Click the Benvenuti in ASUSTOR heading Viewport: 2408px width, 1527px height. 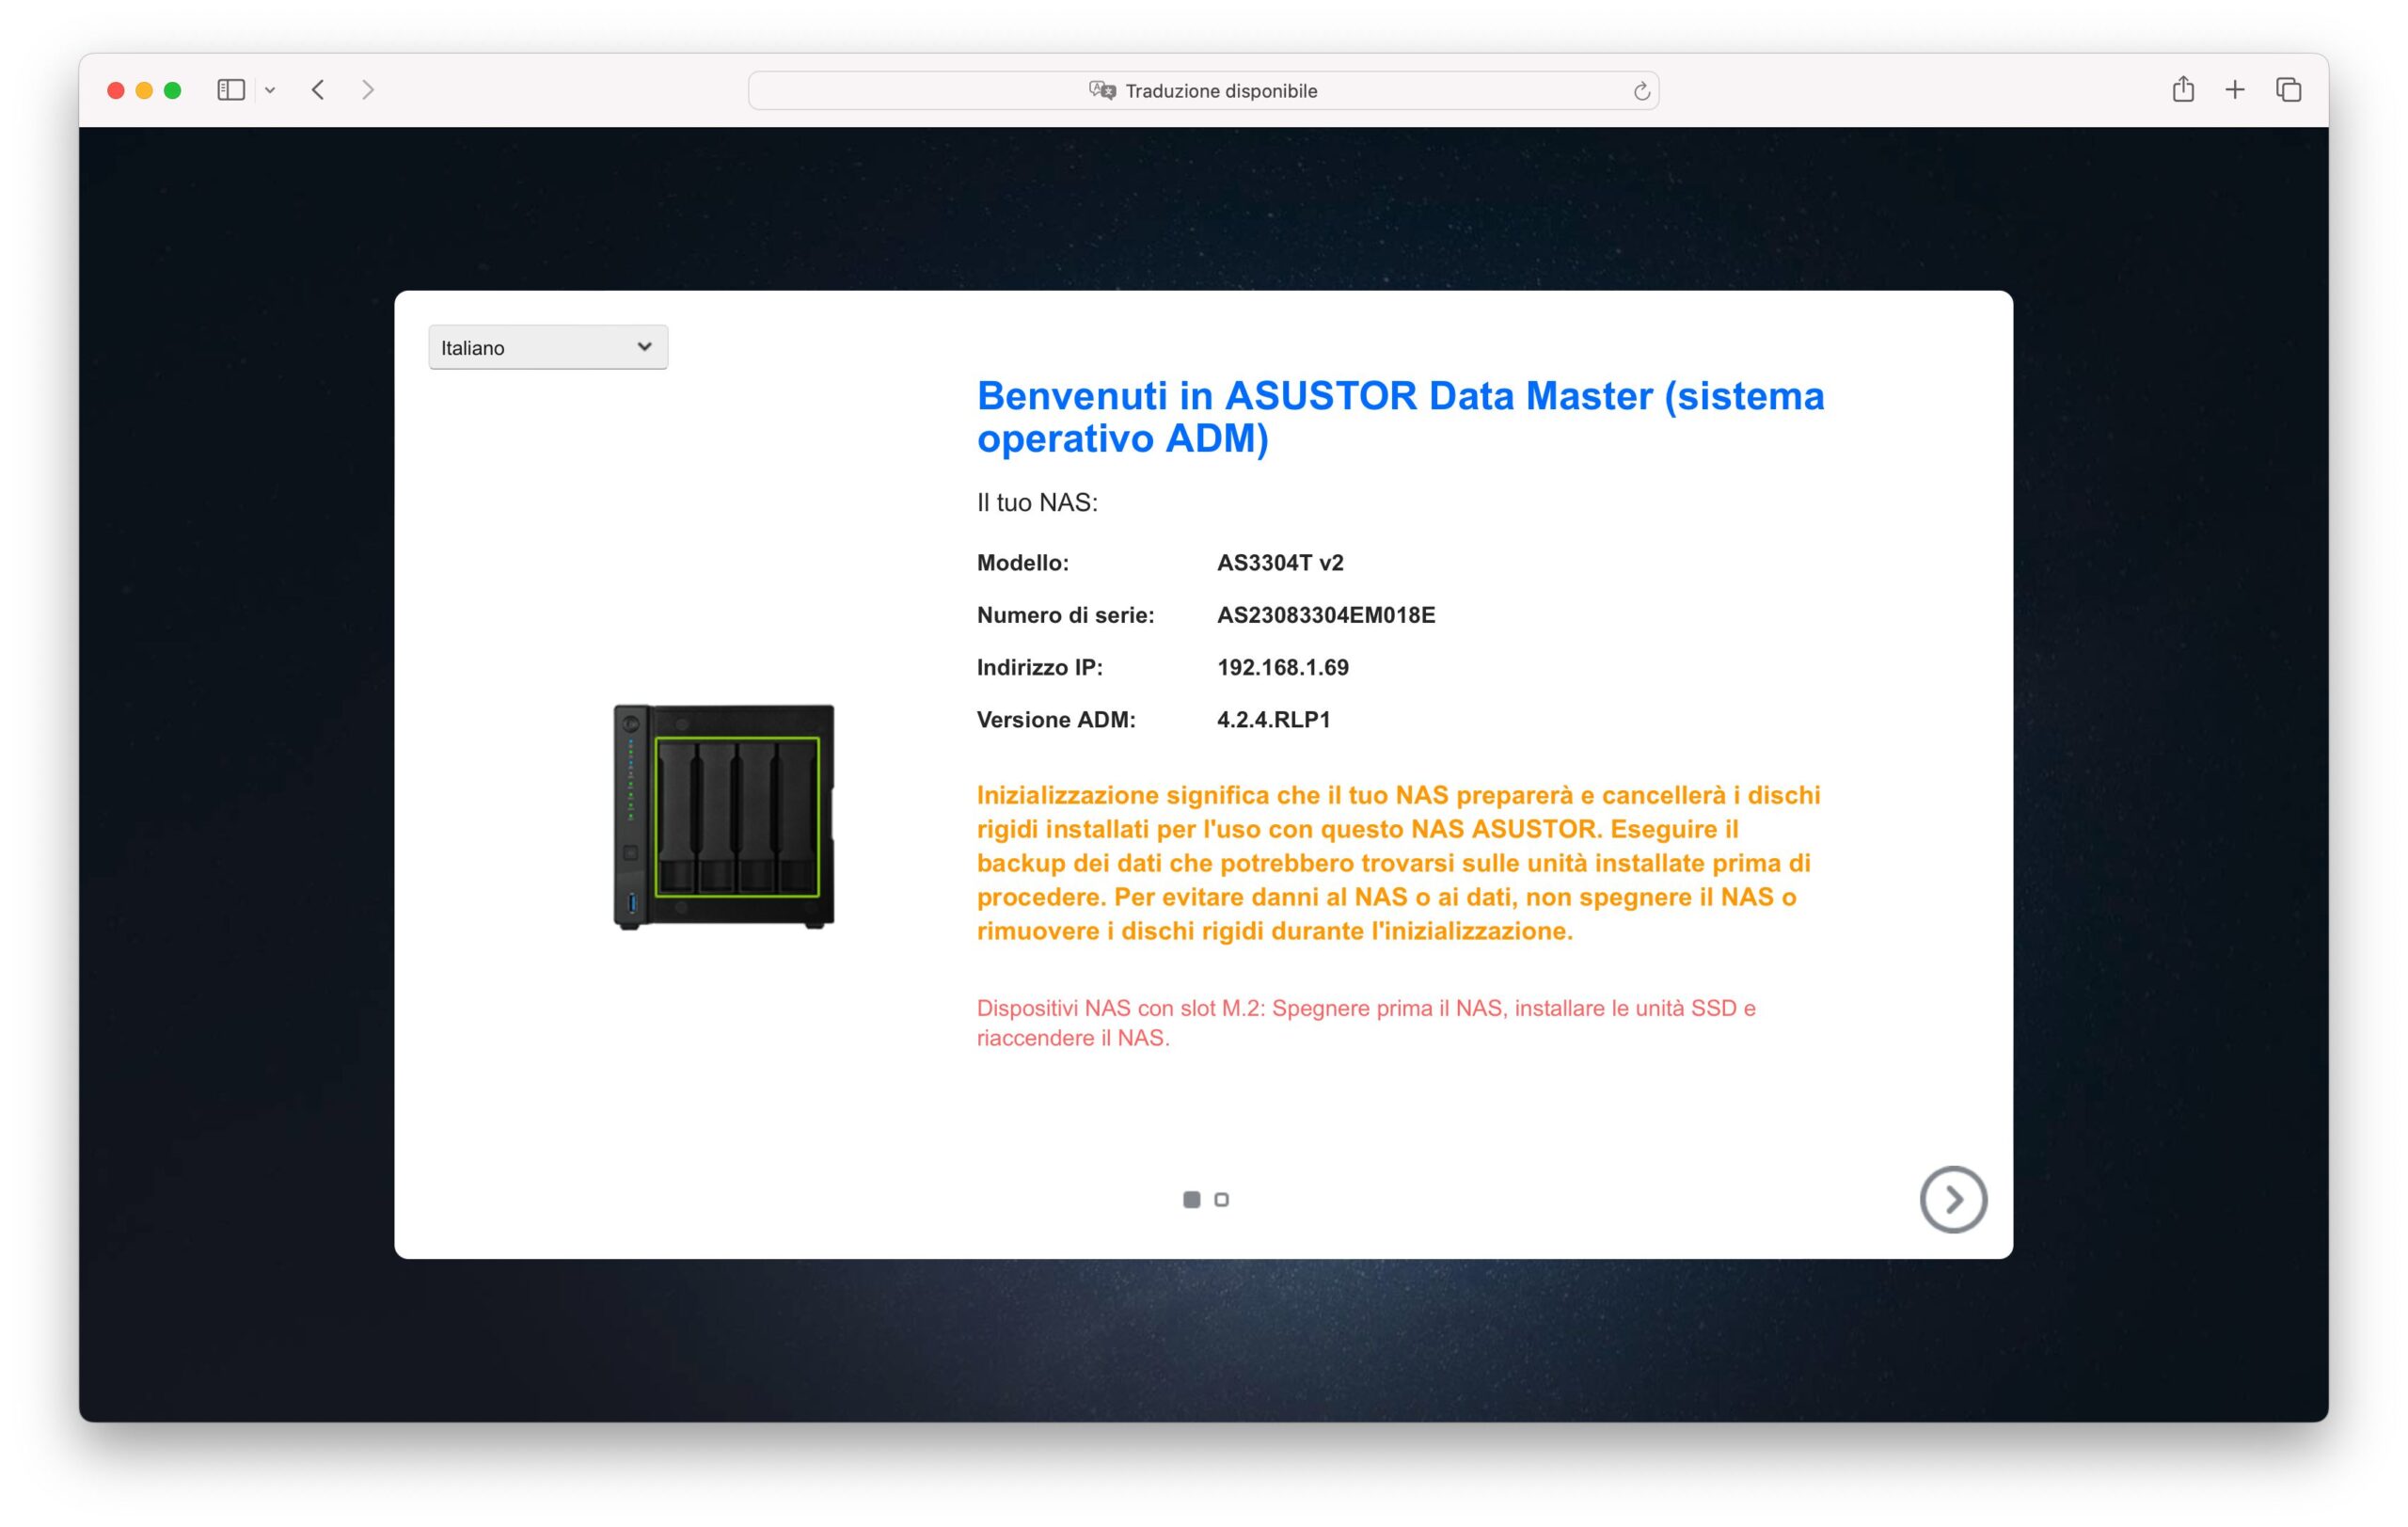(1400, 417)
